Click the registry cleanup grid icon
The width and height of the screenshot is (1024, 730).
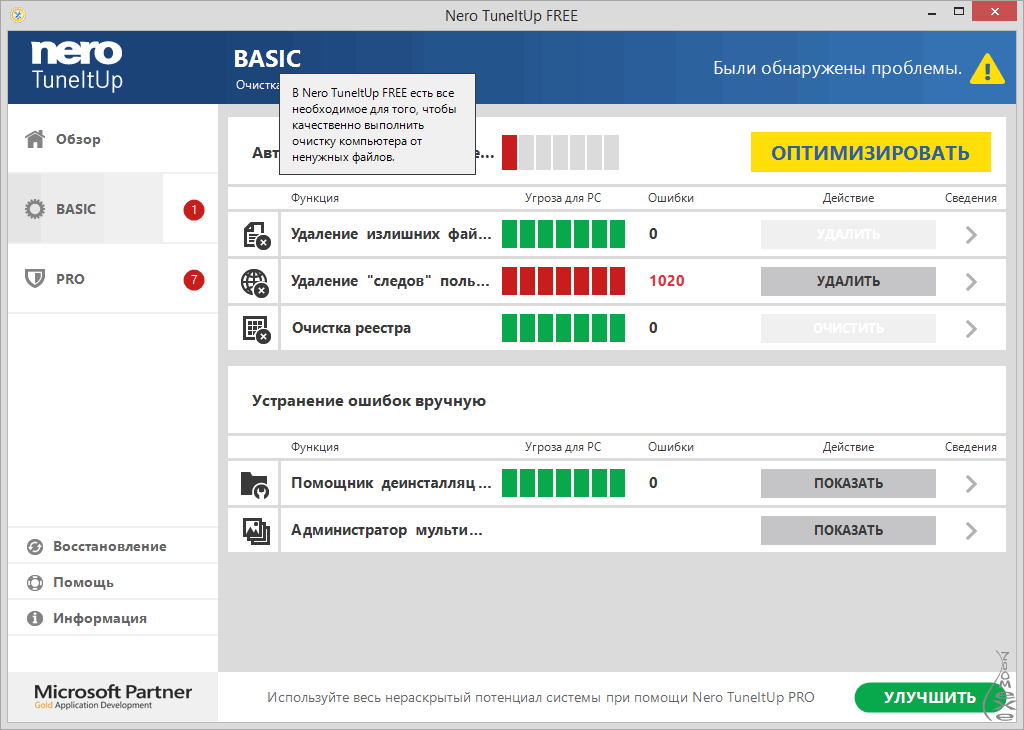(x=257, y=329)
